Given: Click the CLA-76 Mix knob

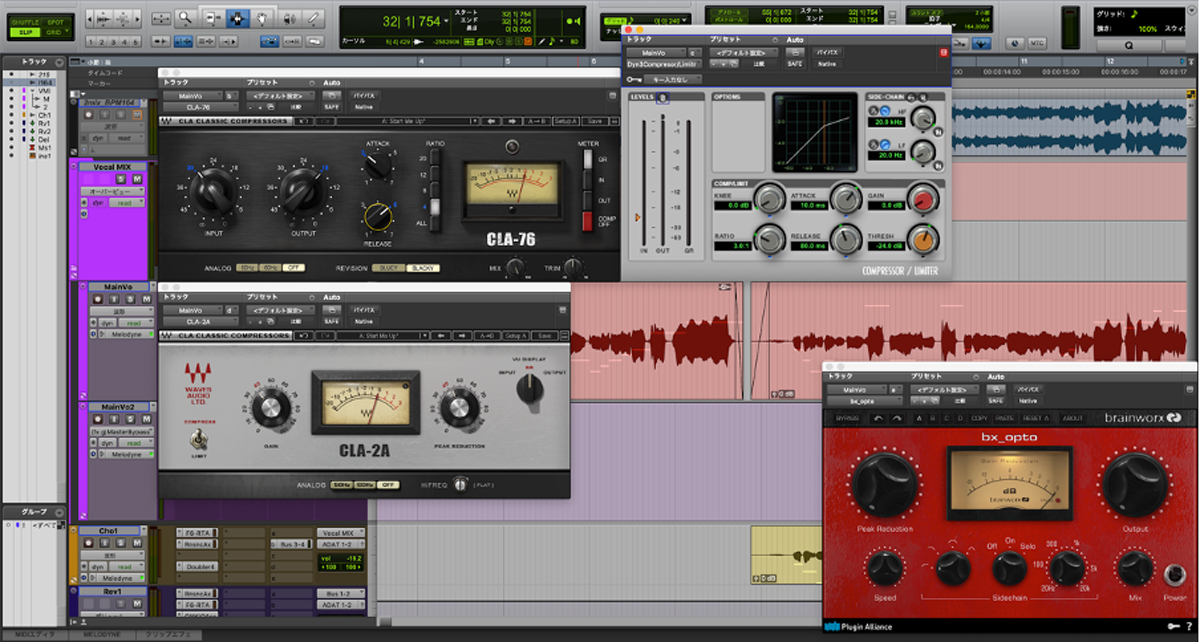Looking at the screenshot, I should (x=515, y=268).
